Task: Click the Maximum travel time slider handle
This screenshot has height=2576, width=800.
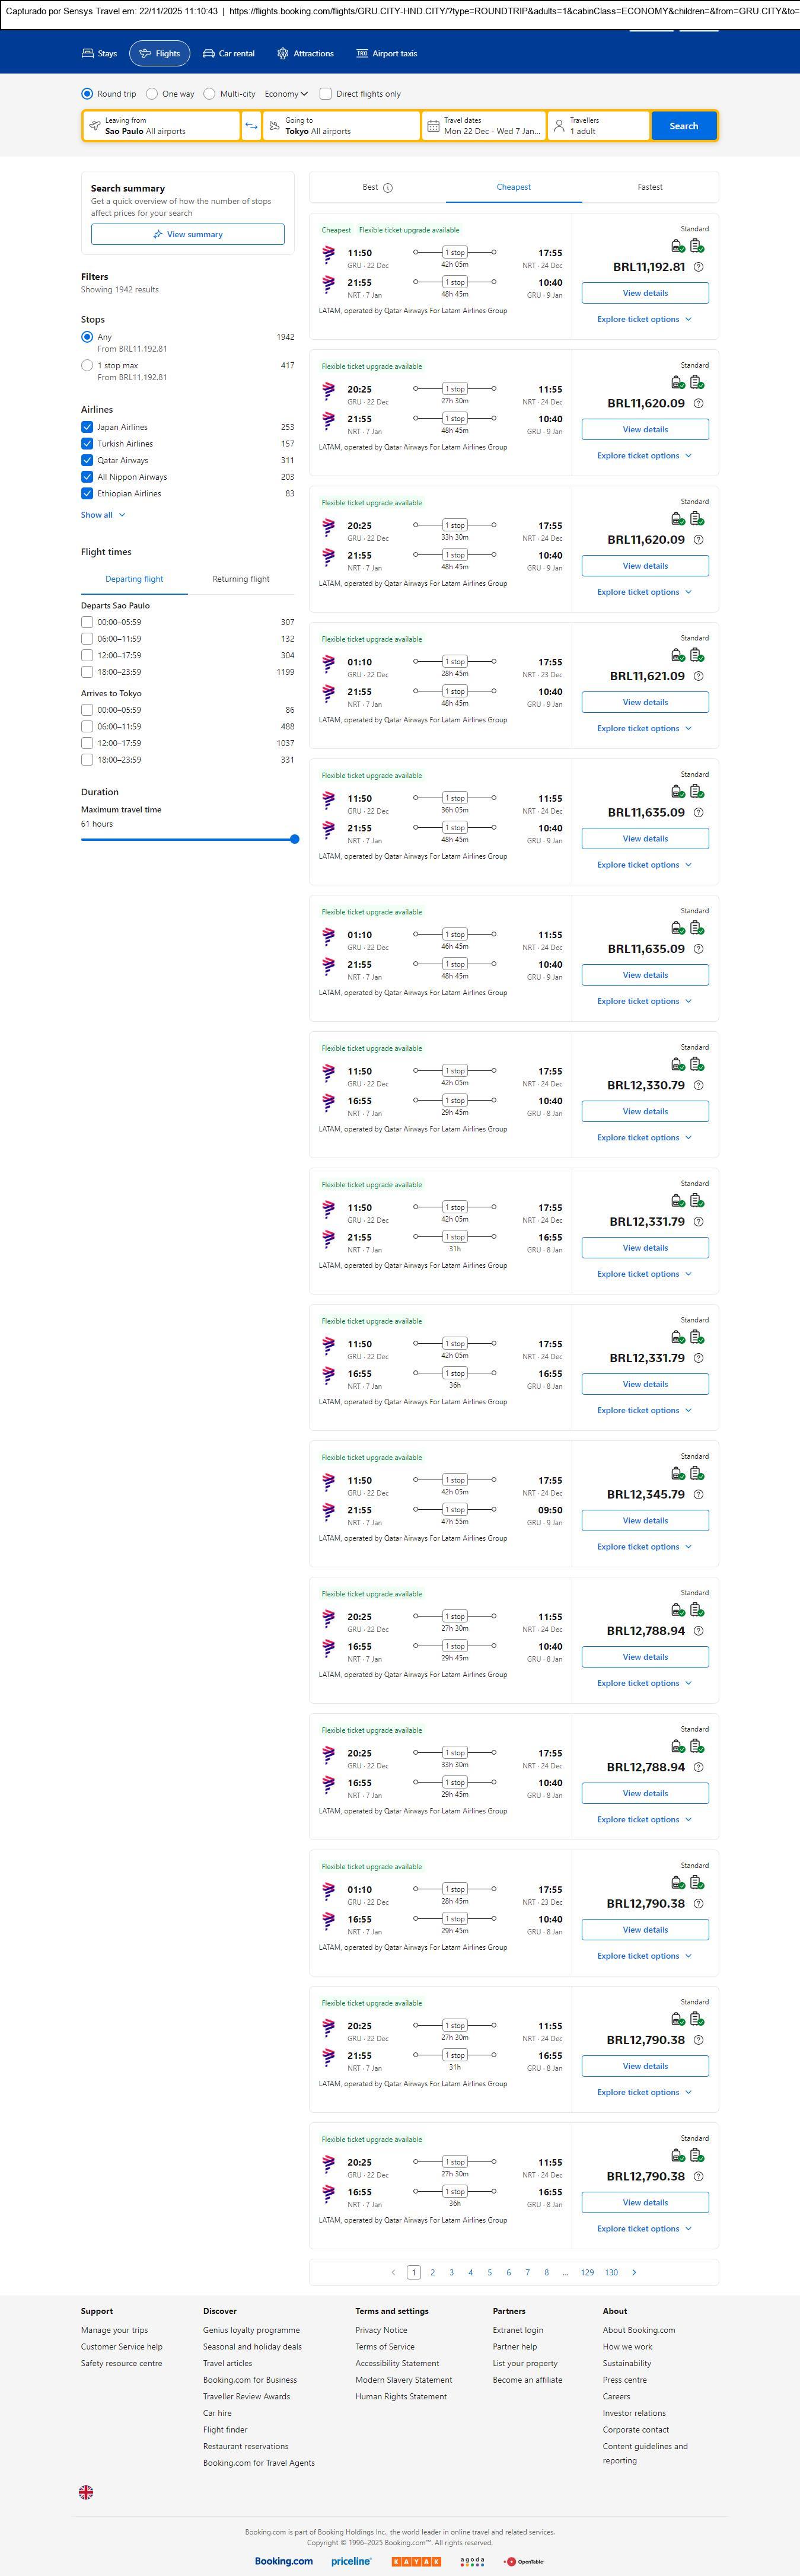Action: pos(294,839)
